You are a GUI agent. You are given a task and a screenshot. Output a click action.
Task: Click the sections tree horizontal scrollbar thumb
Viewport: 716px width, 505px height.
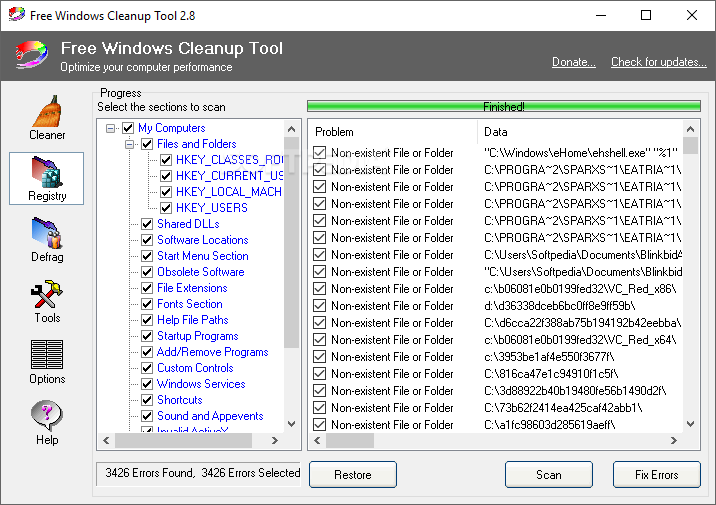click(183, 440)
